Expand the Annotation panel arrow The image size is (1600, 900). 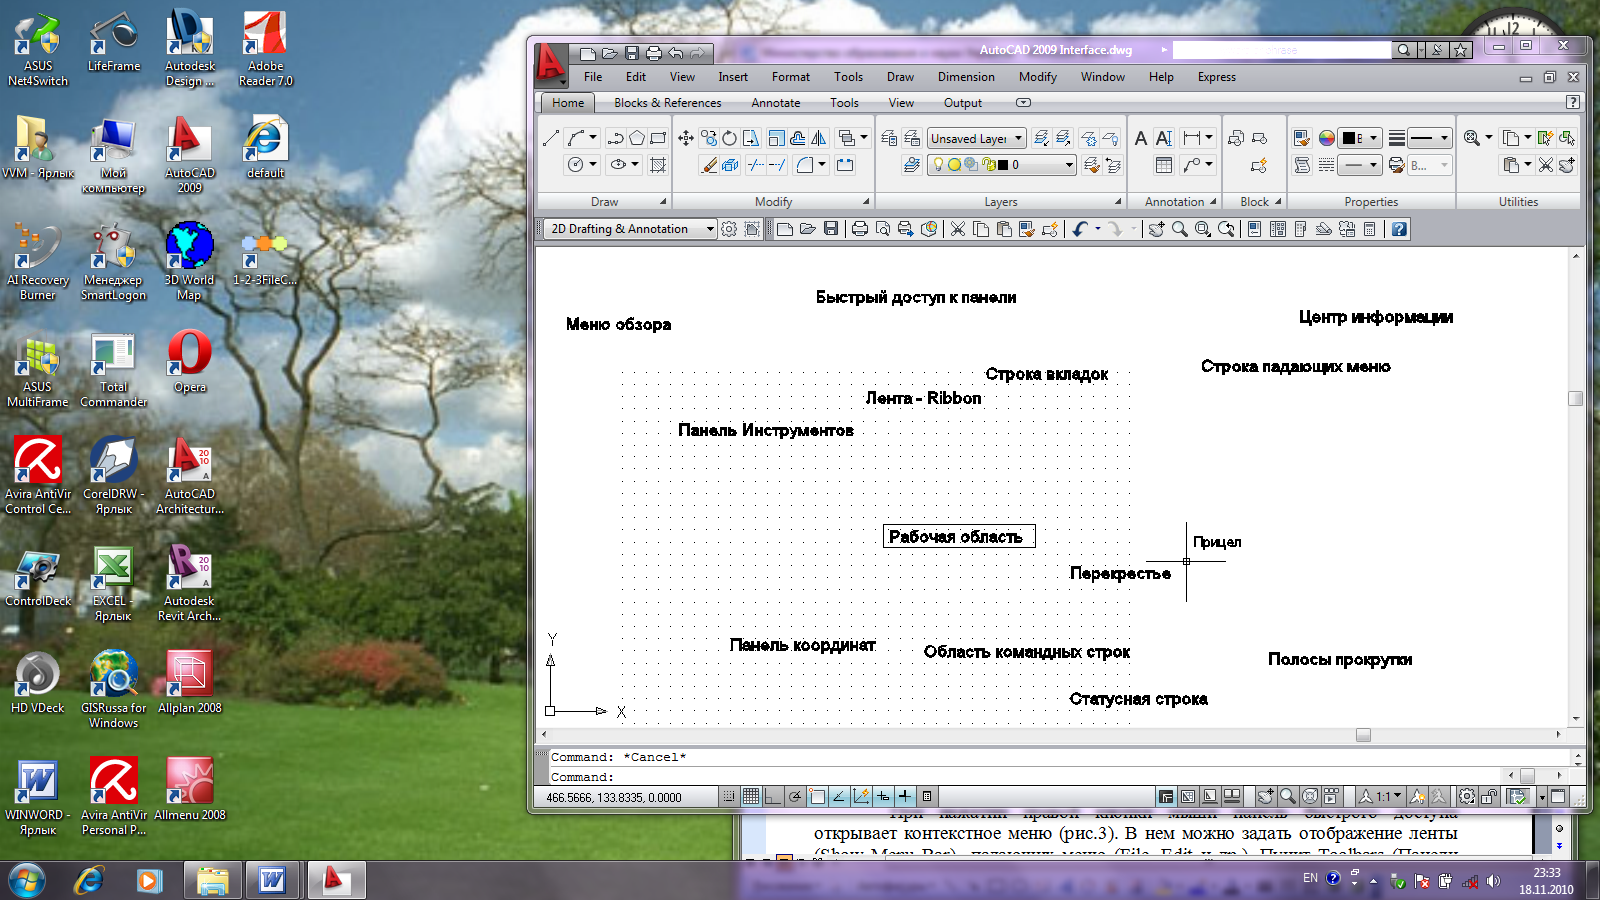1213,202
